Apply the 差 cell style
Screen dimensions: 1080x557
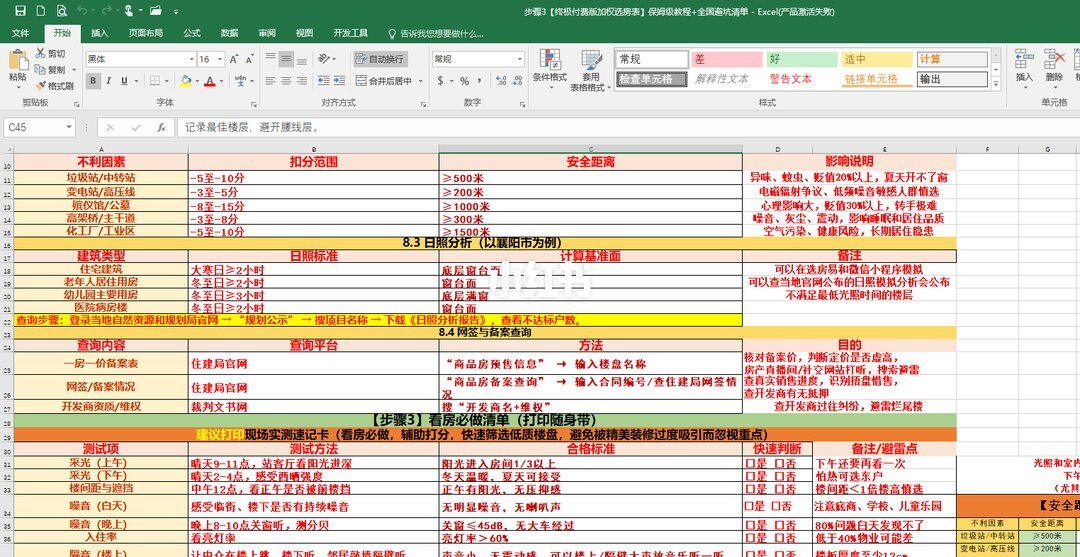click(x=727, y=59)
